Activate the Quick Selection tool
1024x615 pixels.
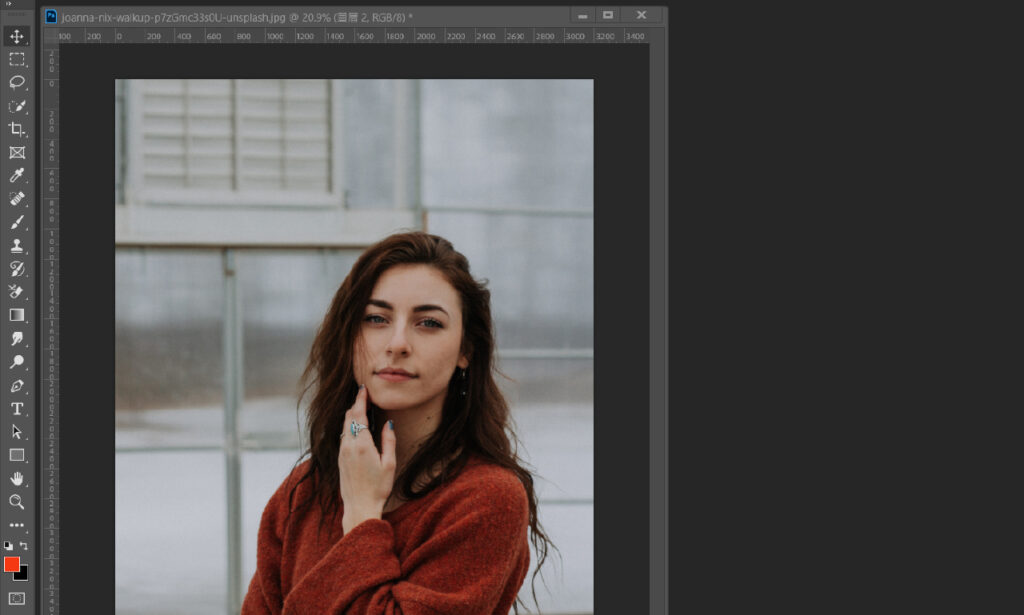(17, 106)
